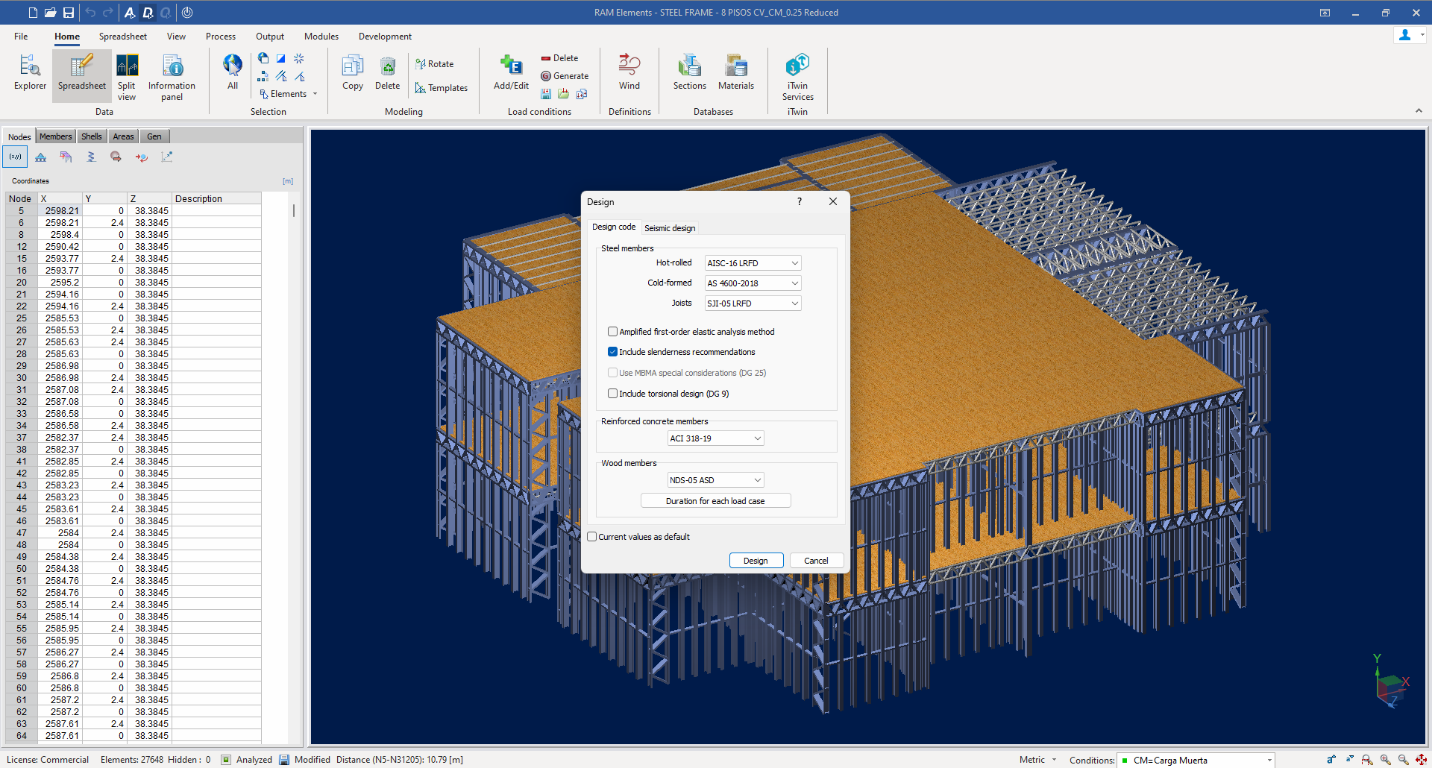Create a new file from quick access bar

click(32, 13)
